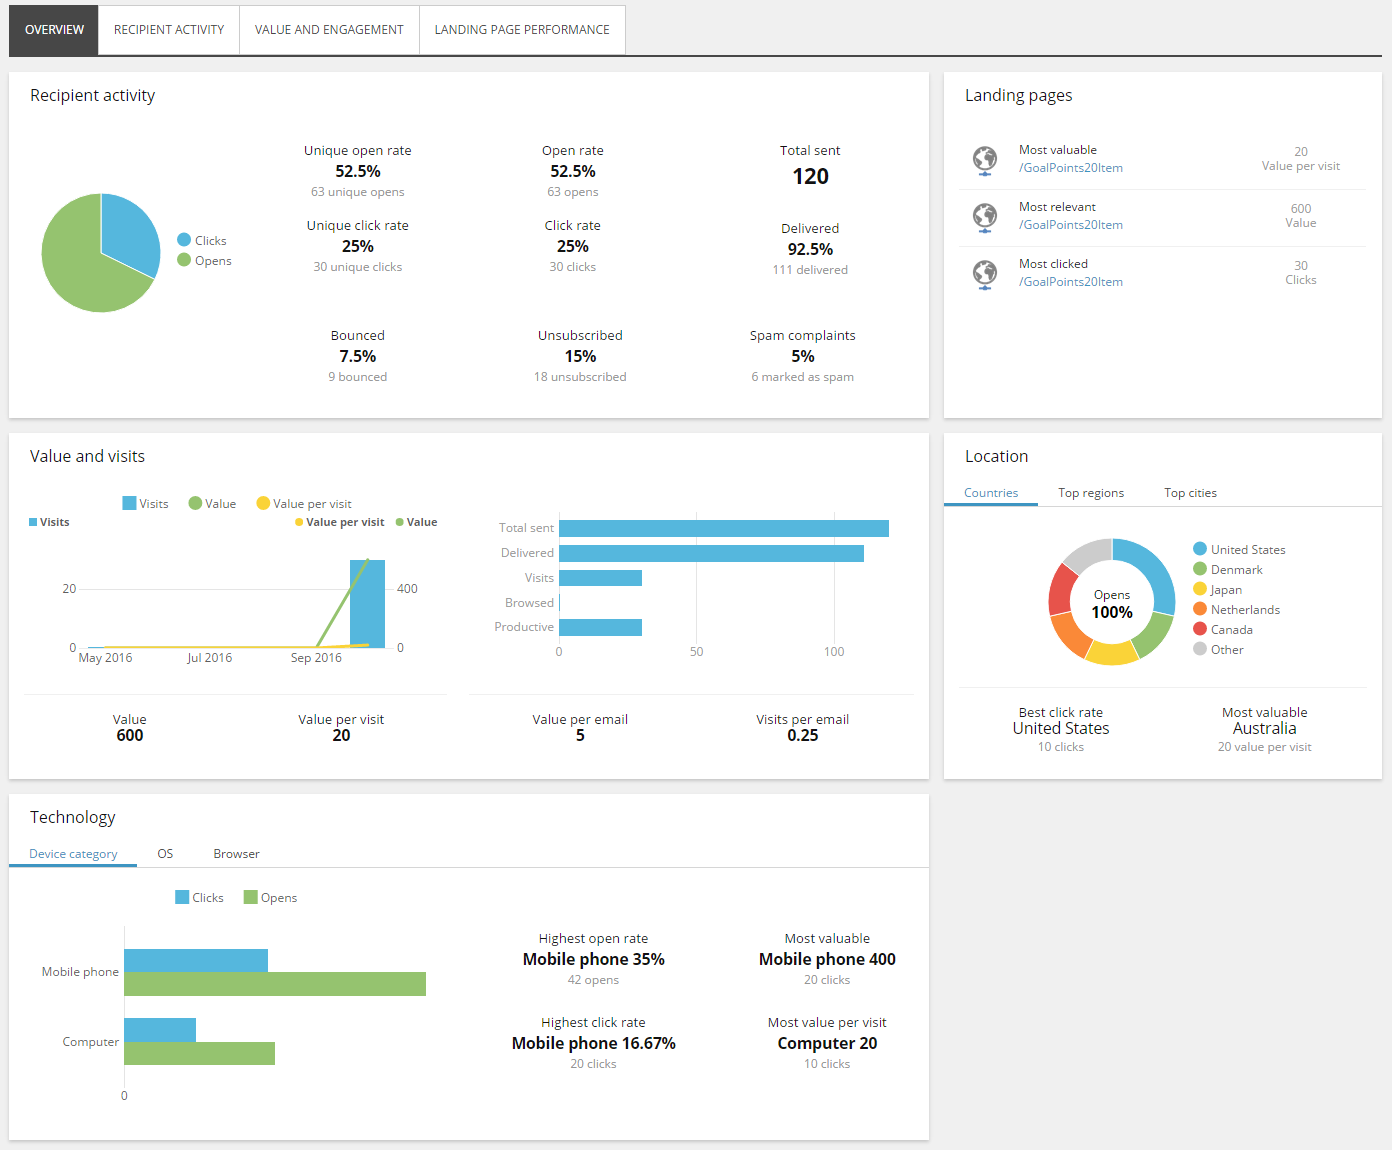Click Mobile phone Opens green bar
The image size is (1392, 1150).
point(275,984)
